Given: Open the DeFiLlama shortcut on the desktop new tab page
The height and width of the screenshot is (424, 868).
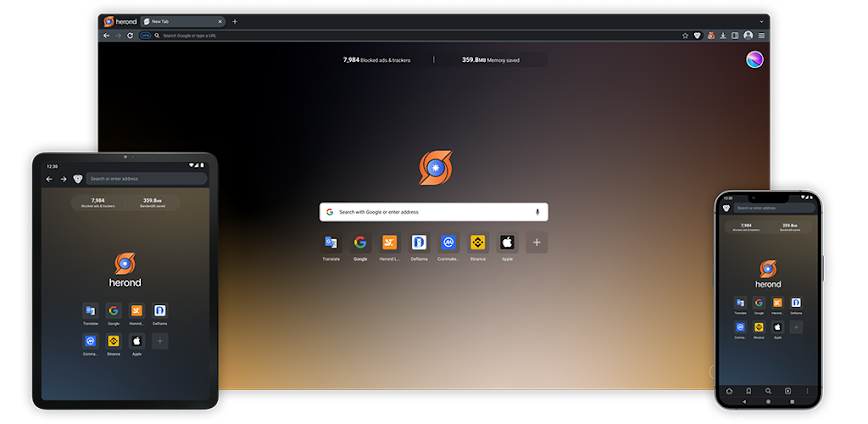Looking at the screenshot, I should coord(419,242).
